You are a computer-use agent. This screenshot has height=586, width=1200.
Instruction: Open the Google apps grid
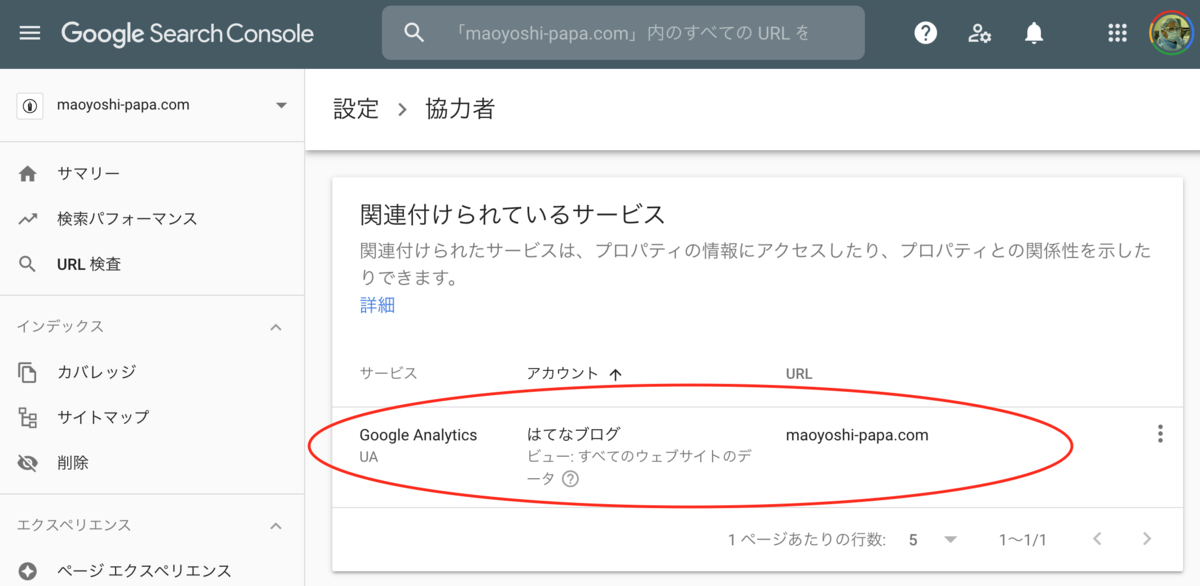(1118, 33)
